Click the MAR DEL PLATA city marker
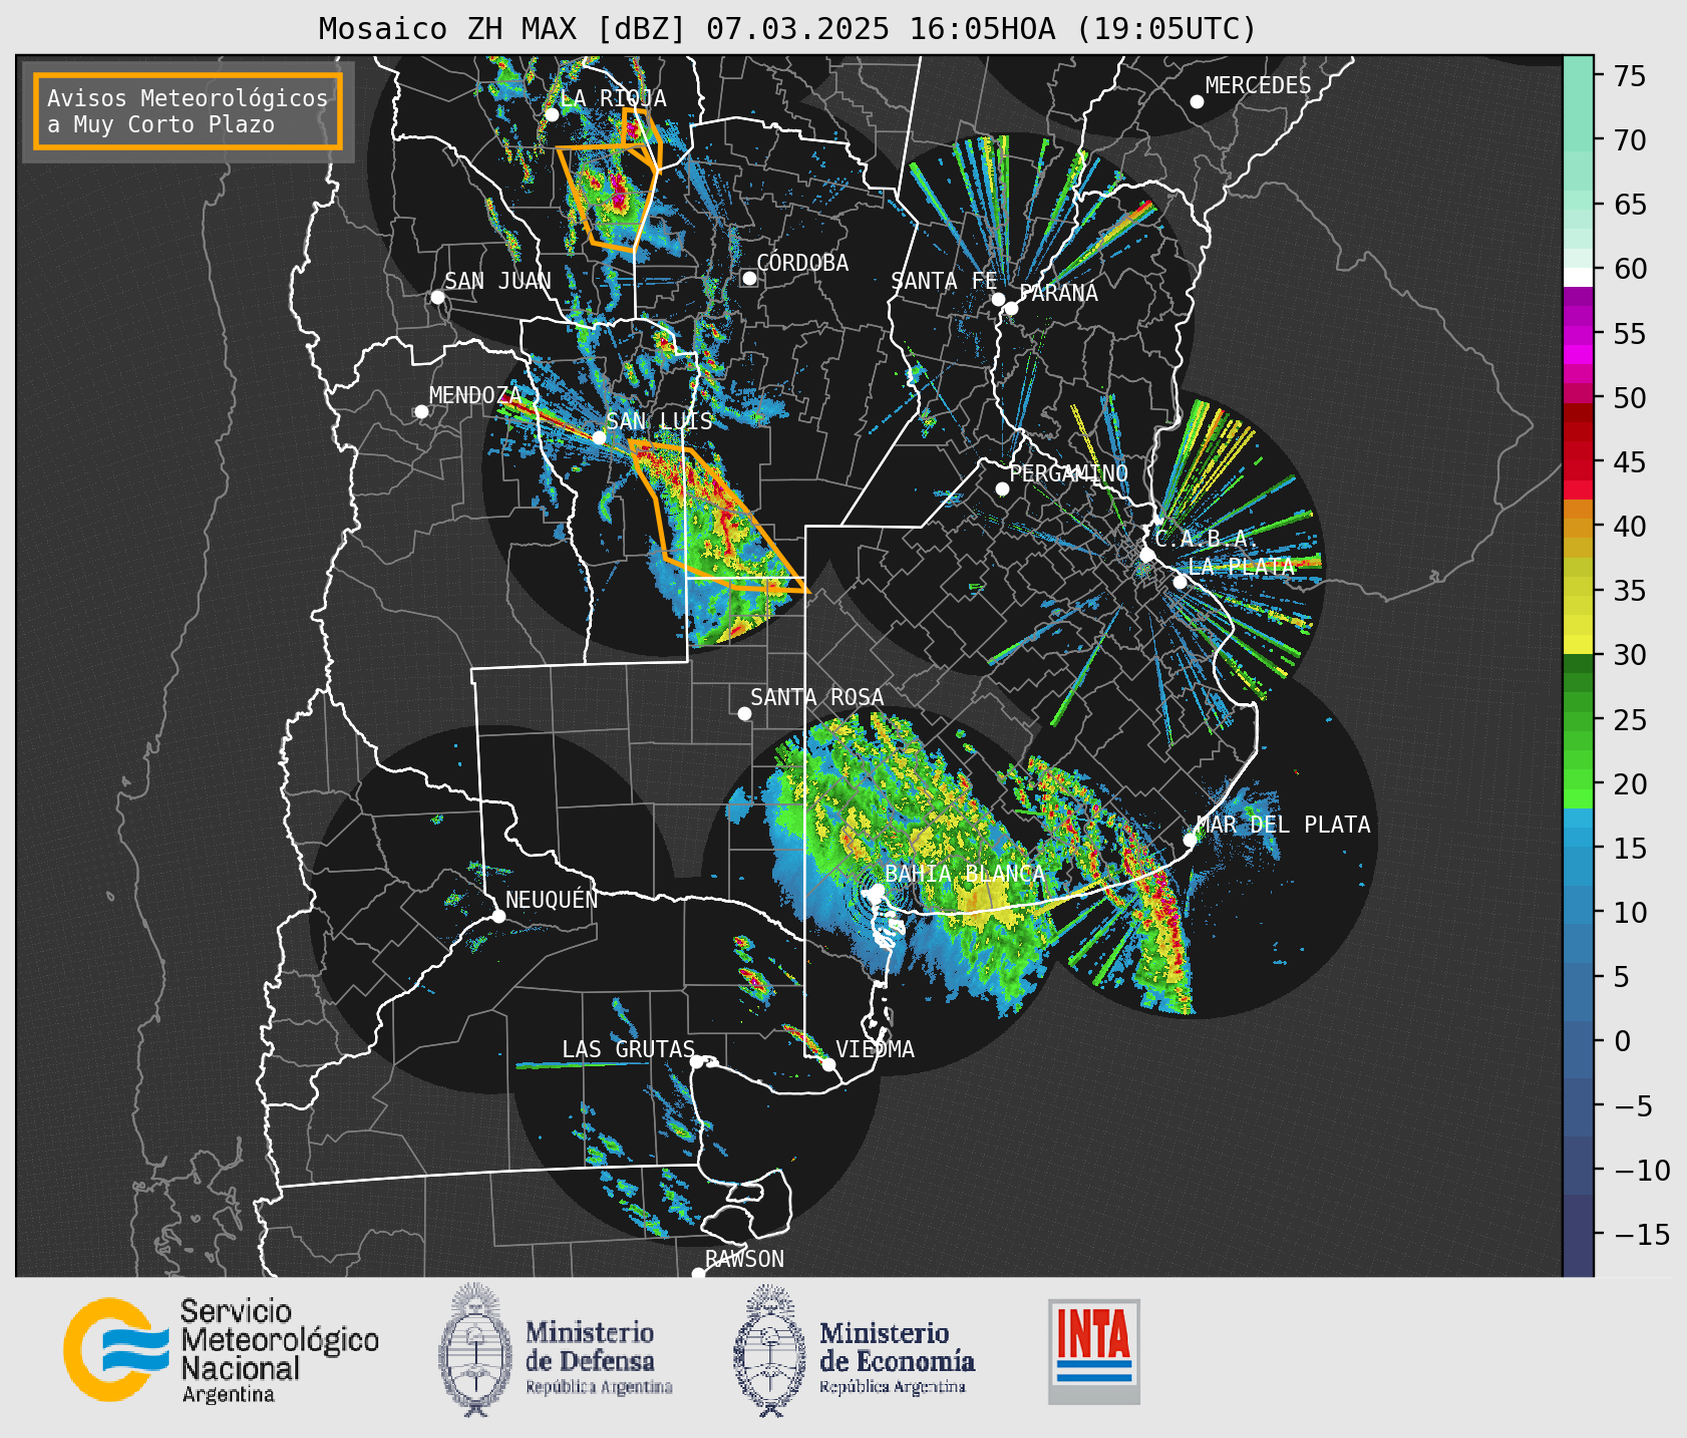1687x1438 pixels. (x=1190, y=839)
